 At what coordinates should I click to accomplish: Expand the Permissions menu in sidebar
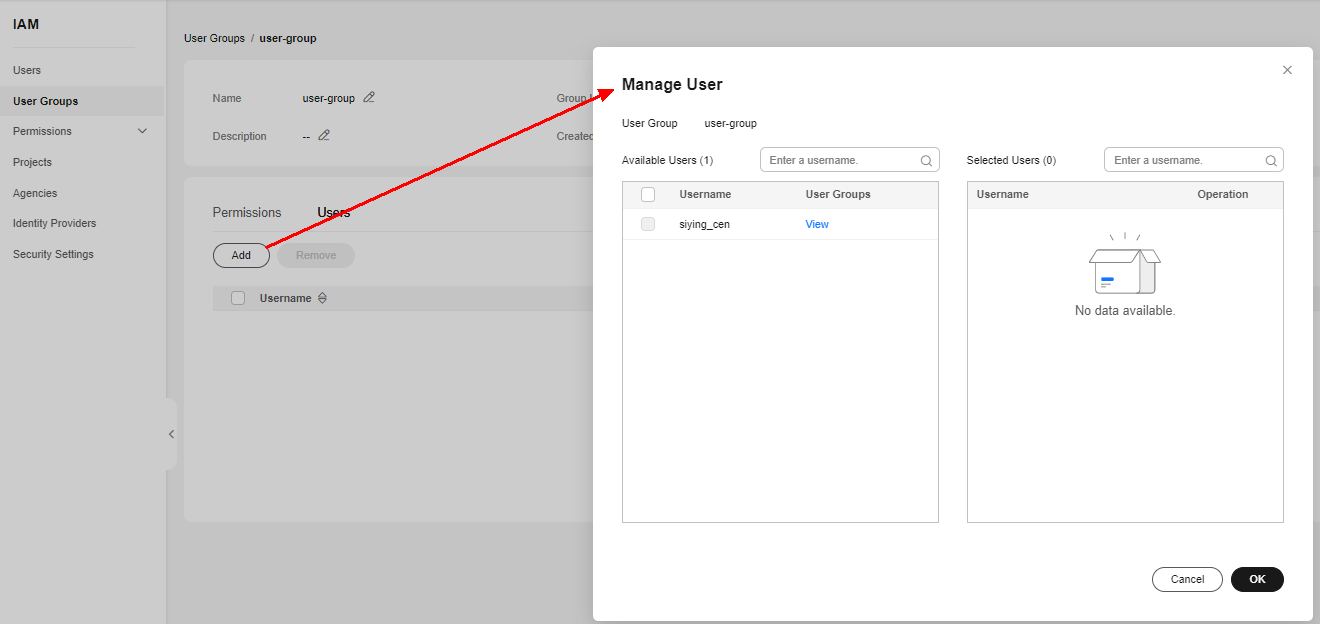tap(142, 131)
